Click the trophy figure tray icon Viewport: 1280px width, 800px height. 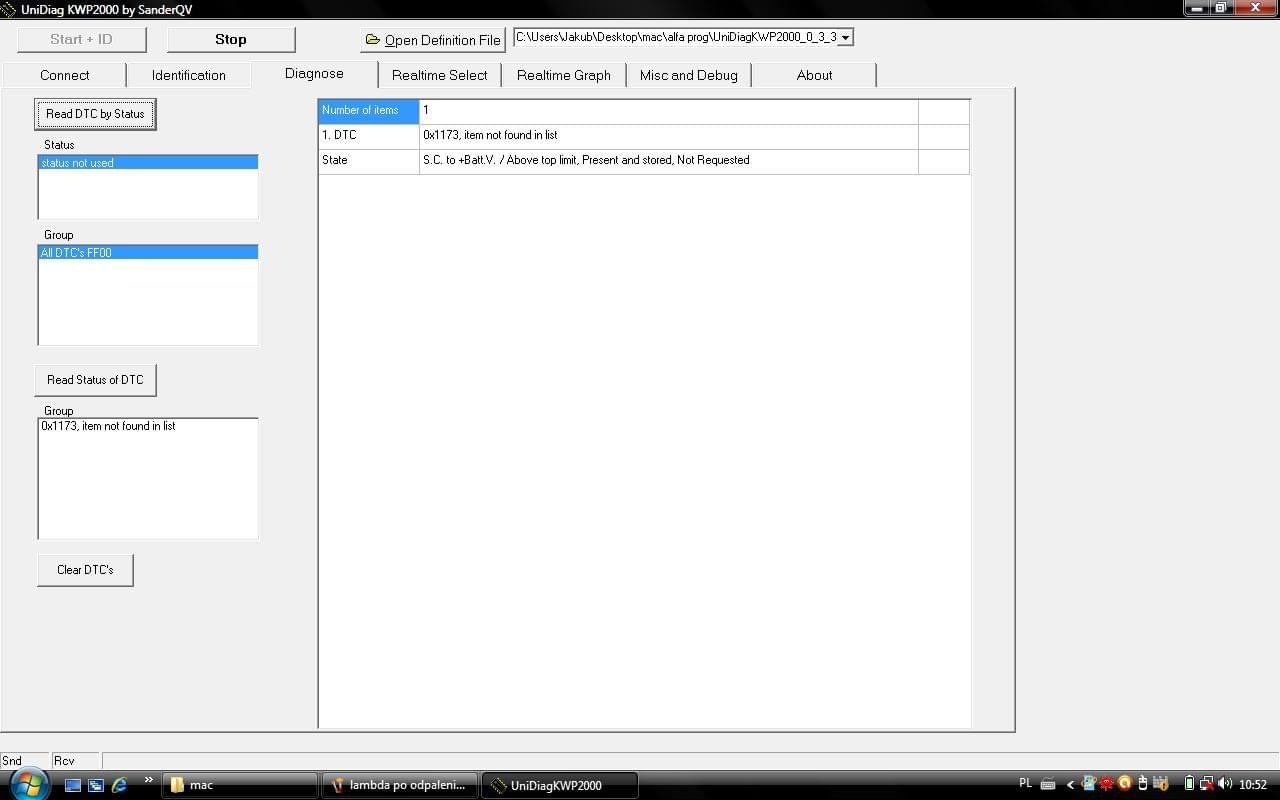coord(1088,783)
